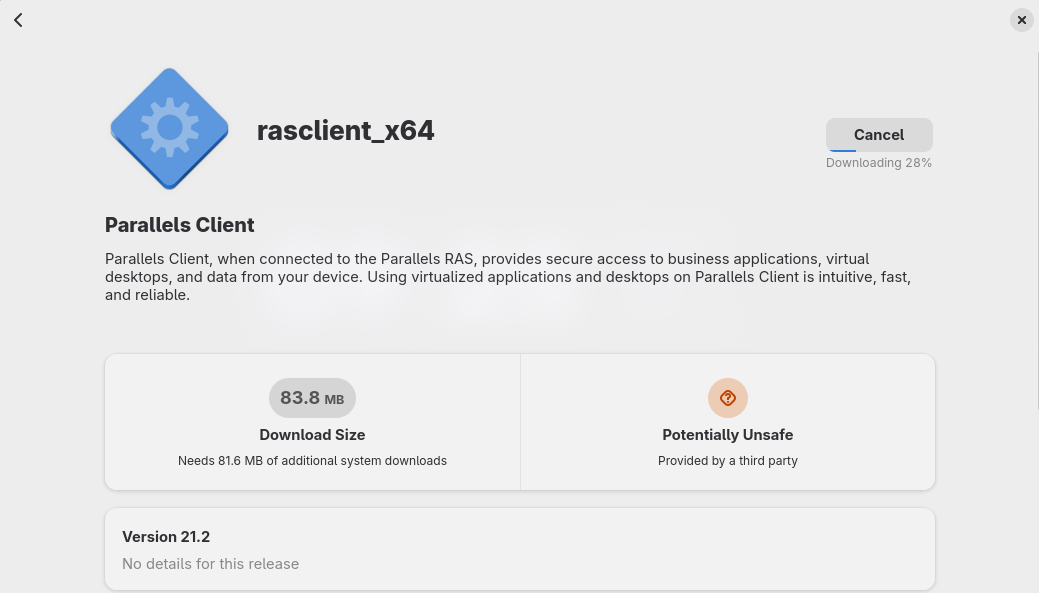Click the Parallels Client description paragraph
The image size is (1039, 593).
tap(508, 277)
